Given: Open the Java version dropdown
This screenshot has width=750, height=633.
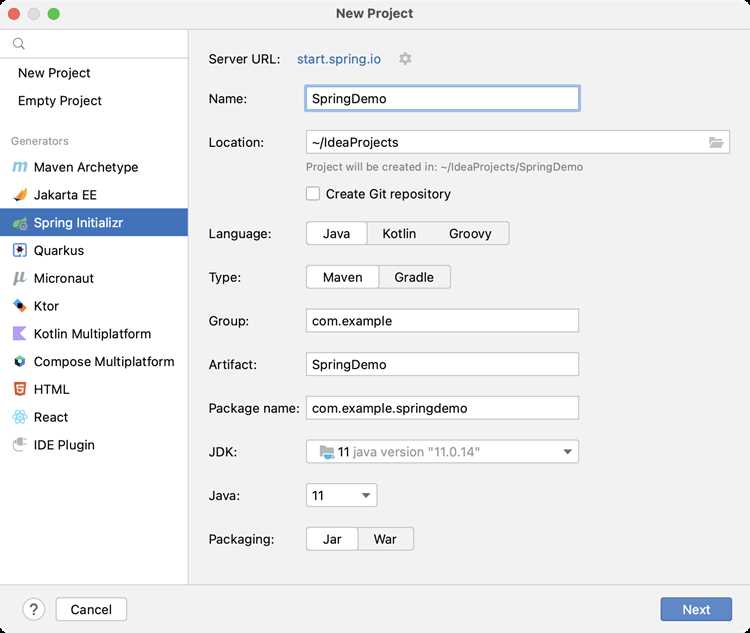Looking at the screenshot, I should (342, 495).
